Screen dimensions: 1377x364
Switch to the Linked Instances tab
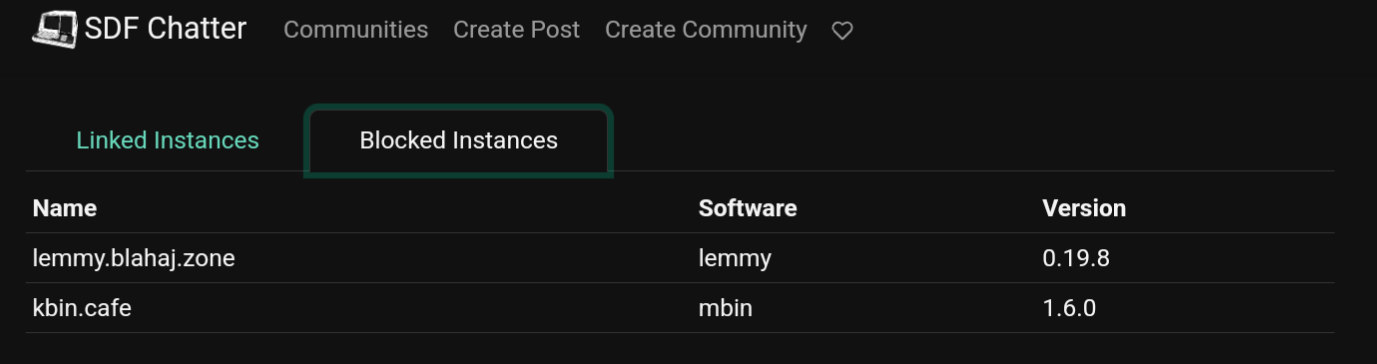coord(167,141)
